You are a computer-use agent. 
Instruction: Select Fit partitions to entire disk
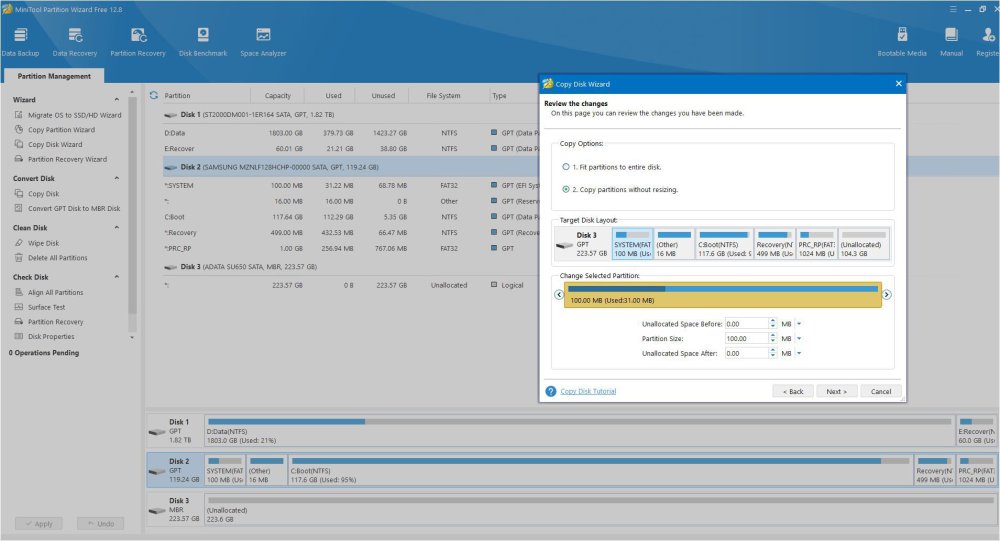click(565, 167)
